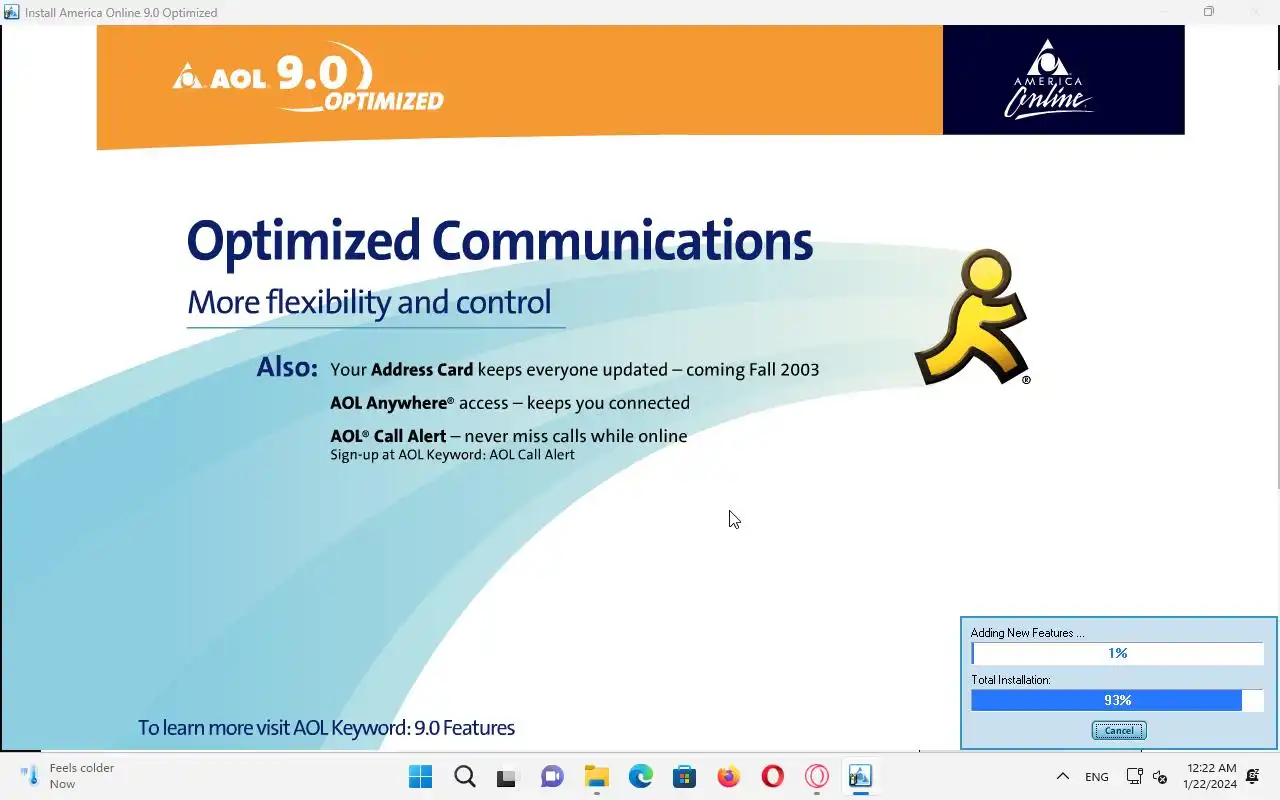Viewport: 1280px width, 800px height.
Task: Click the America Online triangle logo
Action: [1048, 79]
